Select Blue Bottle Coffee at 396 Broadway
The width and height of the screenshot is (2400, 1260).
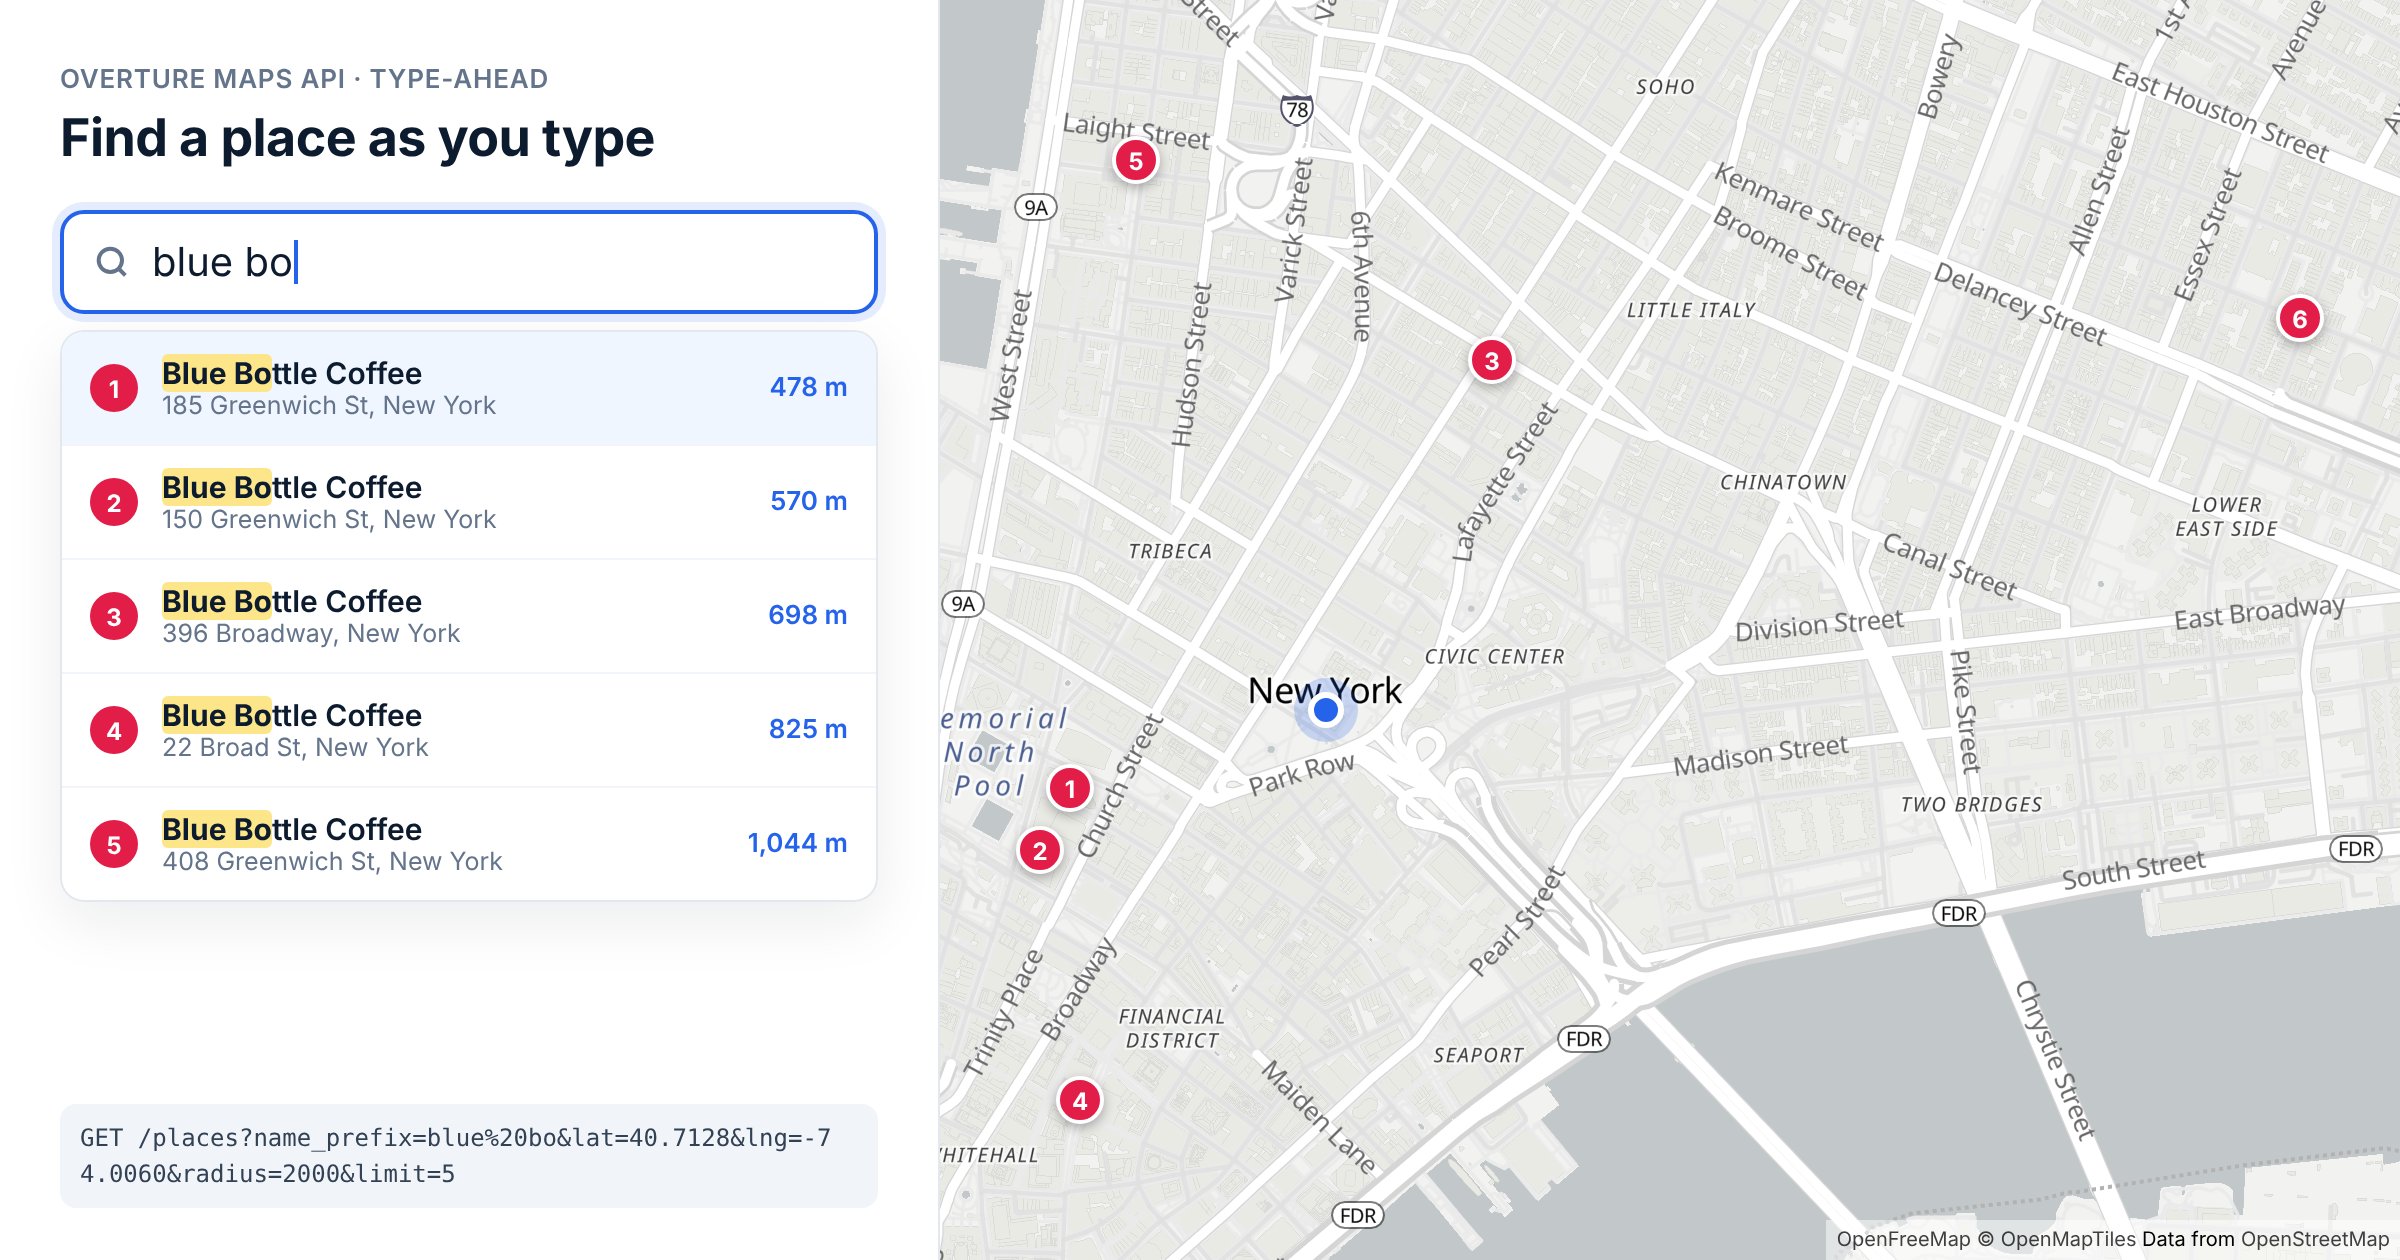click(x=469, y=616)
